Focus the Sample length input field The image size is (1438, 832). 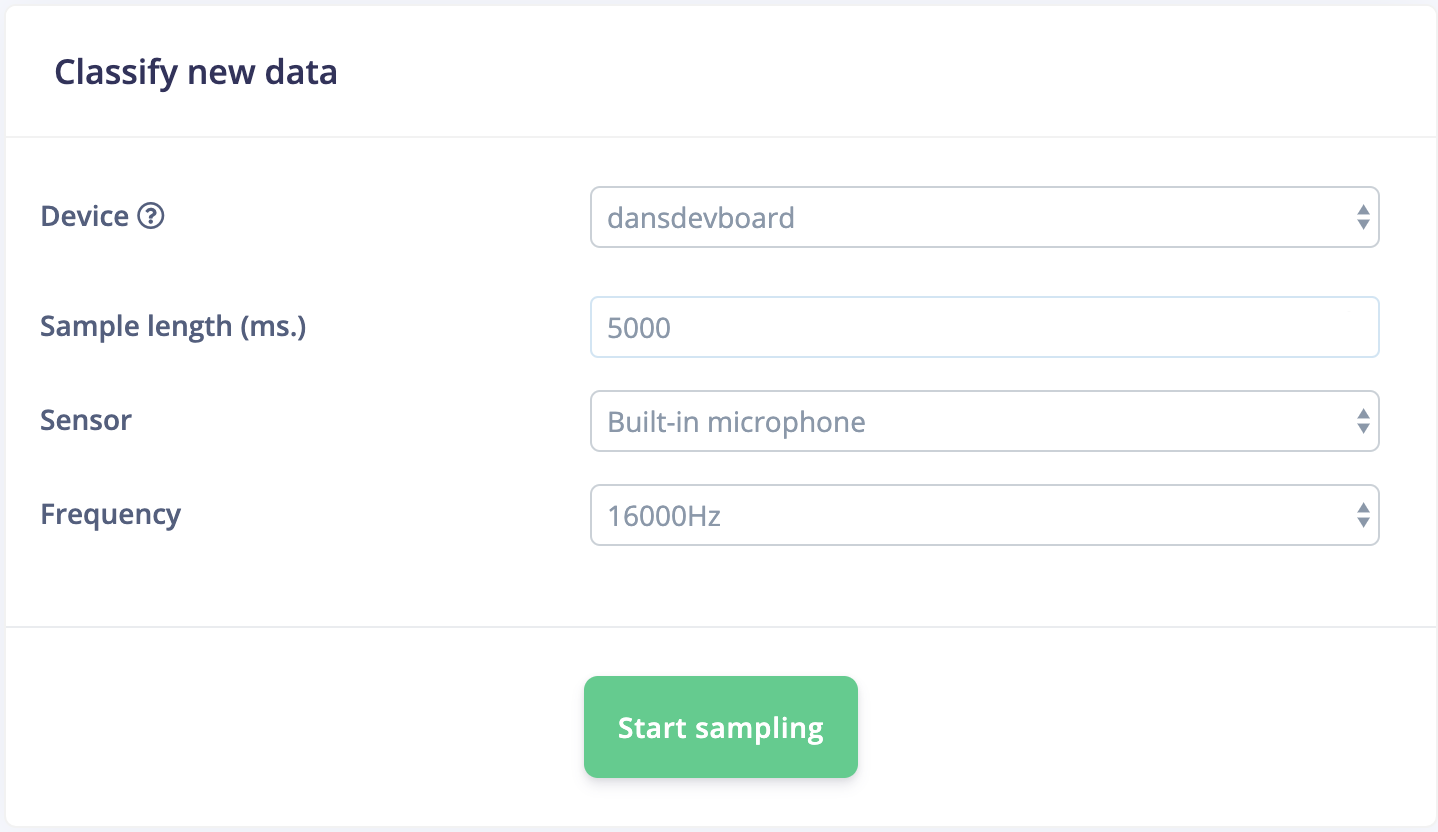tap(984, 327)
